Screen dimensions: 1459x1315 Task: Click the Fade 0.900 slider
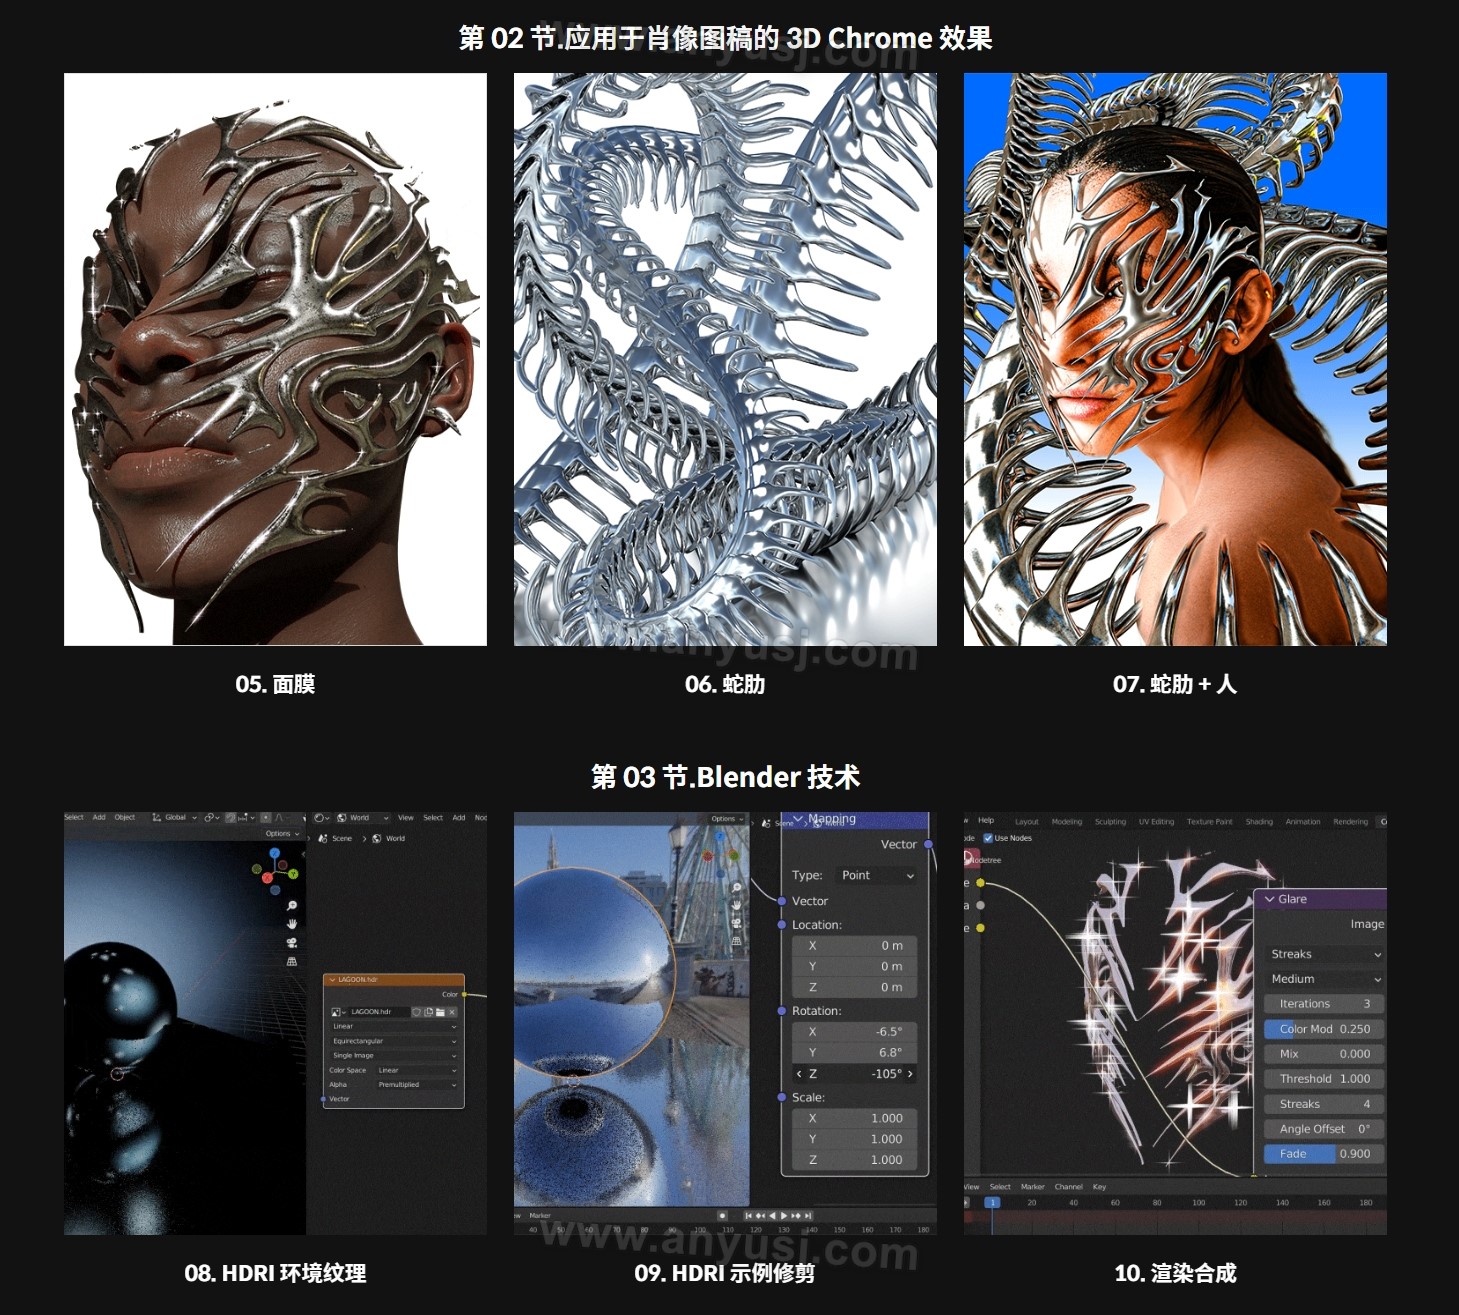point(1324,1154)
